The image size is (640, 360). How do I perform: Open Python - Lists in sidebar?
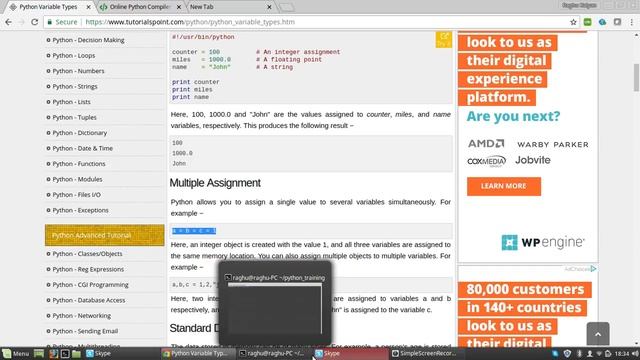coord(71,102)
